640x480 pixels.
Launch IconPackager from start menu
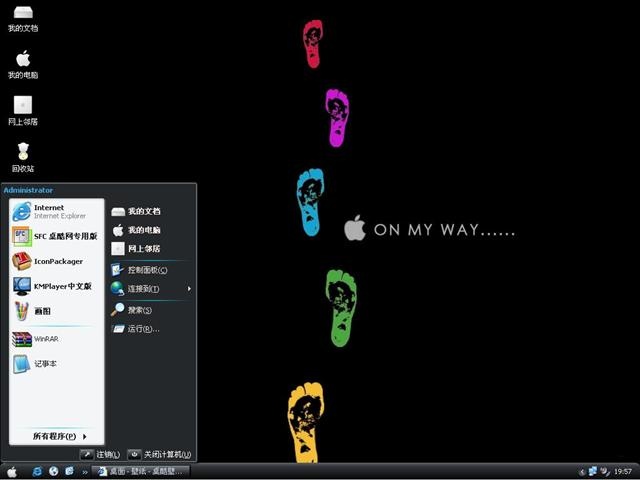tap(56, 261)
